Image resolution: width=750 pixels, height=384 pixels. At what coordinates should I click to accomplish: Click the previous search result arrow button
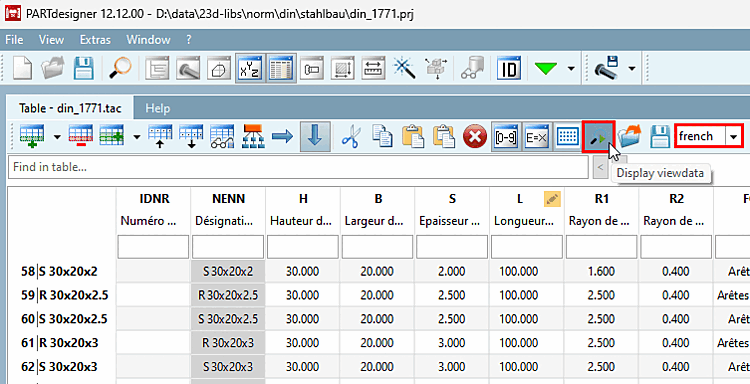point(600,167)
